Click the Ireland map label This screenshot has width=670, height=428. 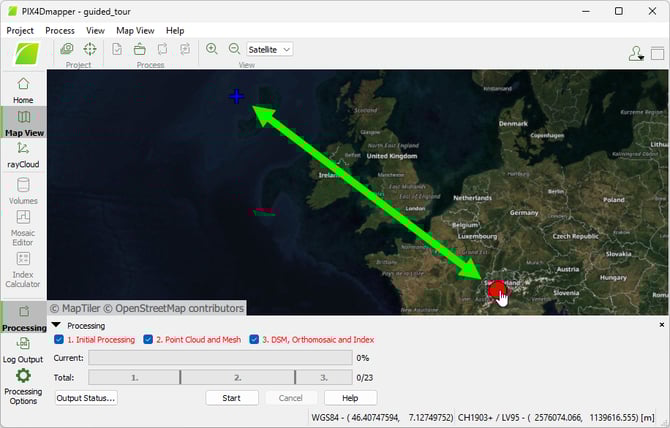(329, 175)
